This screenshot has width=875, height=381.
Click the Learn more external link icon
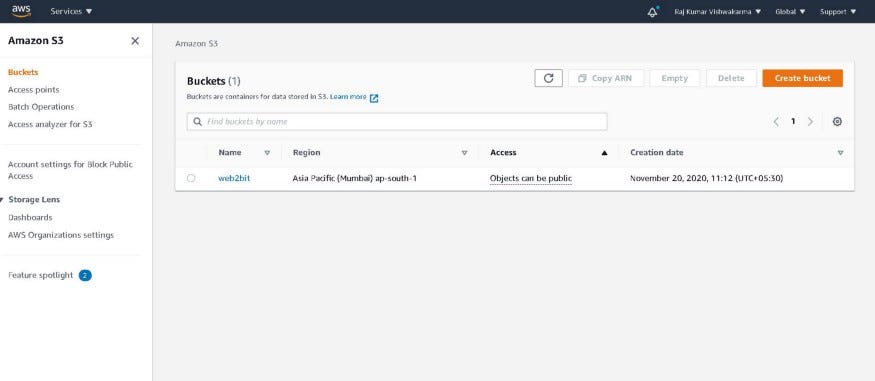point(374,98)
